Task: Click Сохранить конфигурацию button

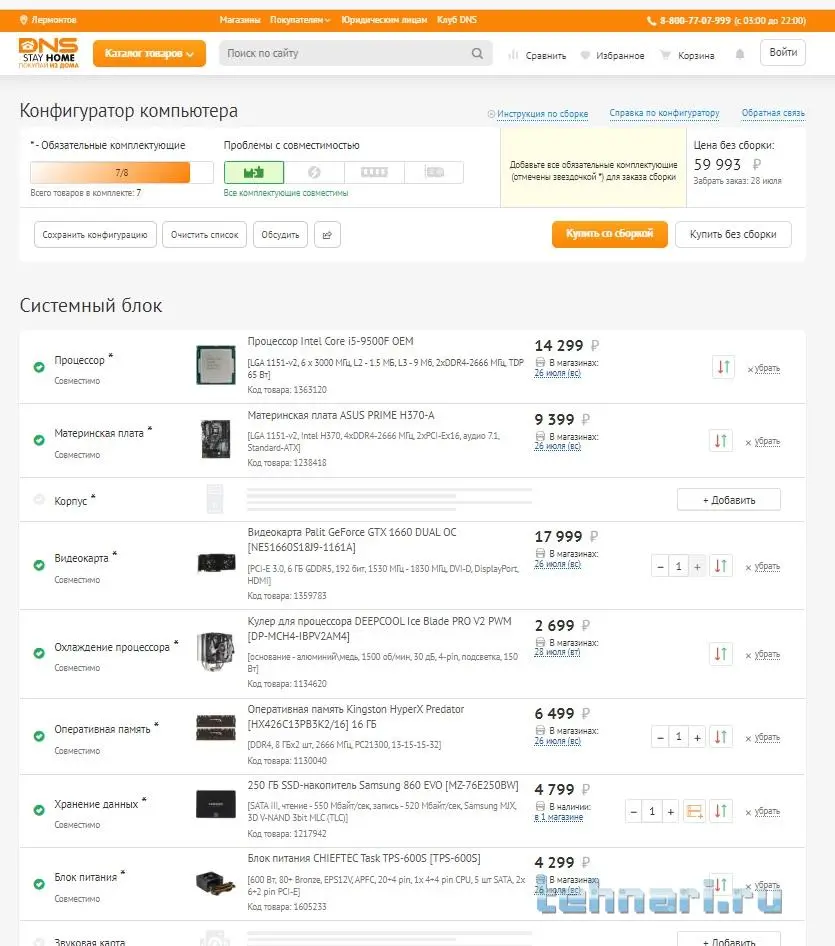Action: click(95, 235)
